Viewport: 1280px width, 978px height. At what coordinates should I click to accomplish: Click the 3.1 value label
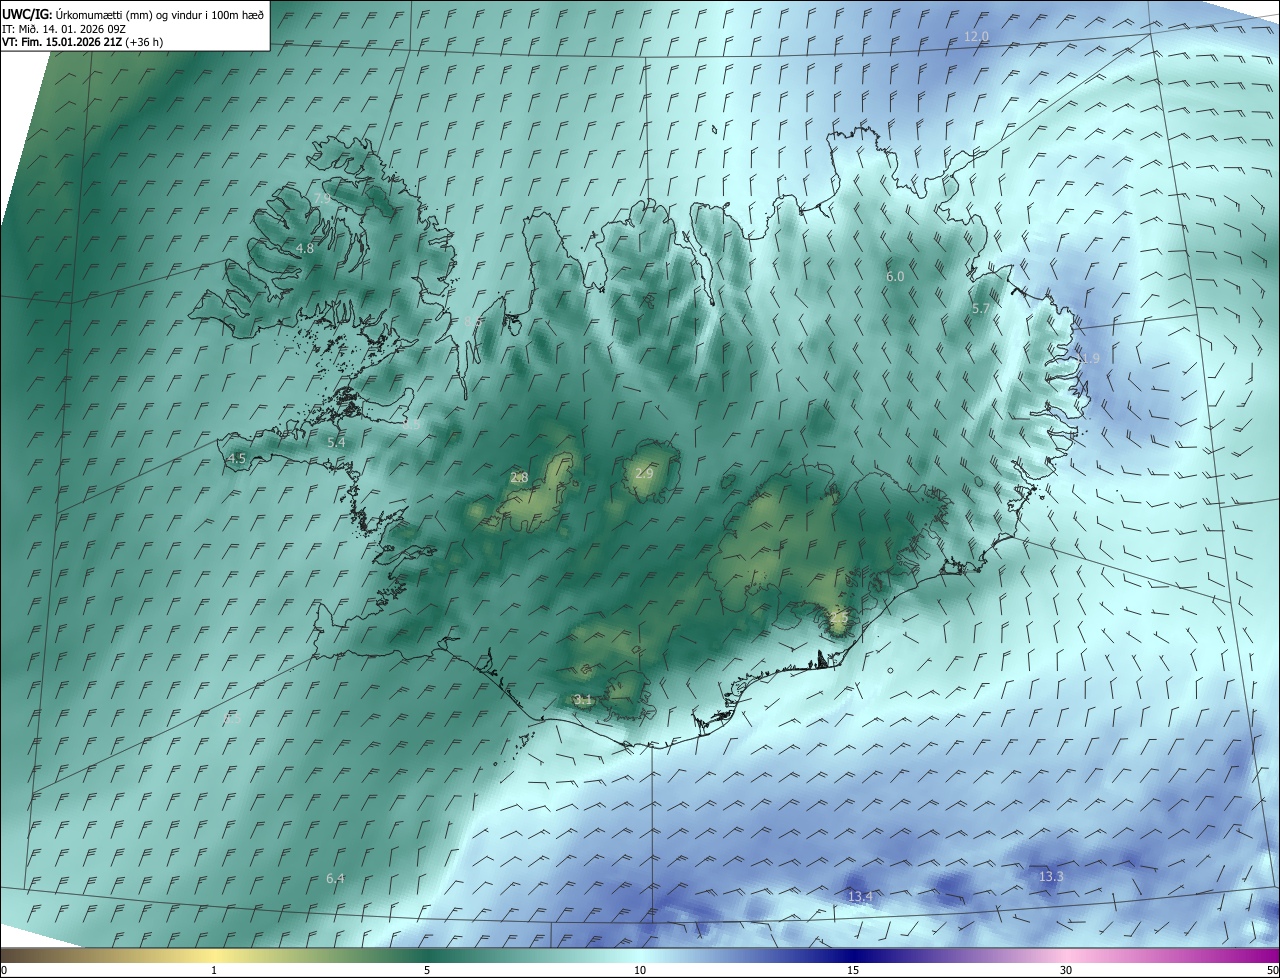(584, 699)
